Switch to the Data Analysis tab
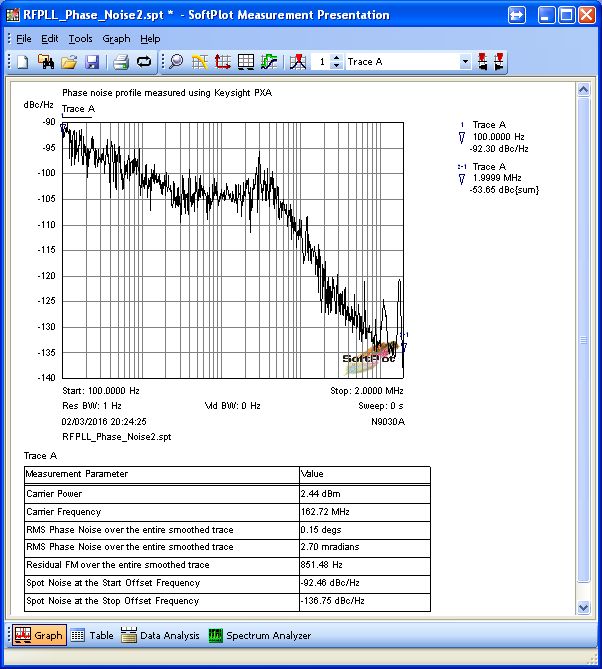This screenshot has height=669, width=602. click(x=160, y=635)
